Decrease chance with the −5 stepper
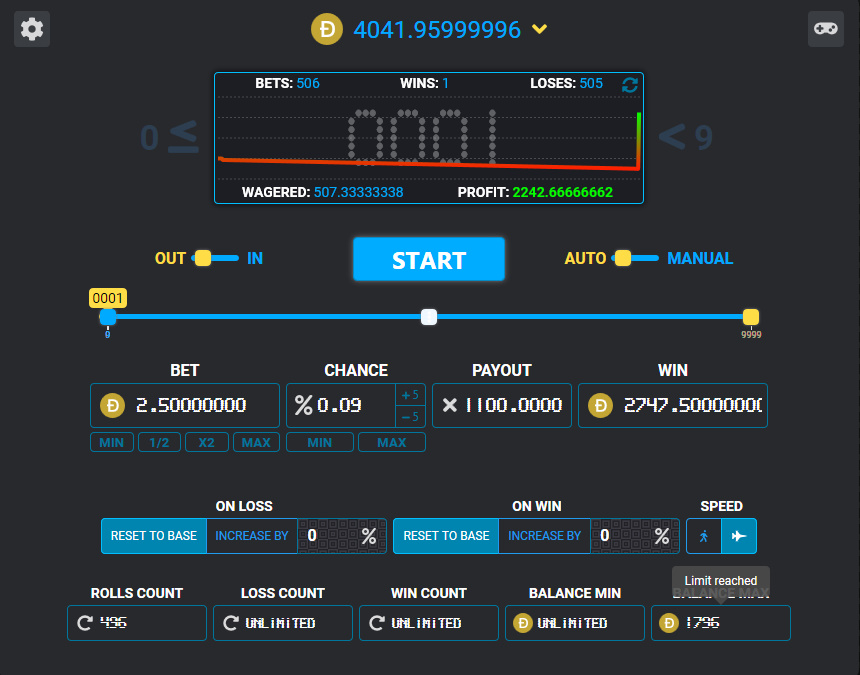 pyautogui.click(x=410, y=416)
